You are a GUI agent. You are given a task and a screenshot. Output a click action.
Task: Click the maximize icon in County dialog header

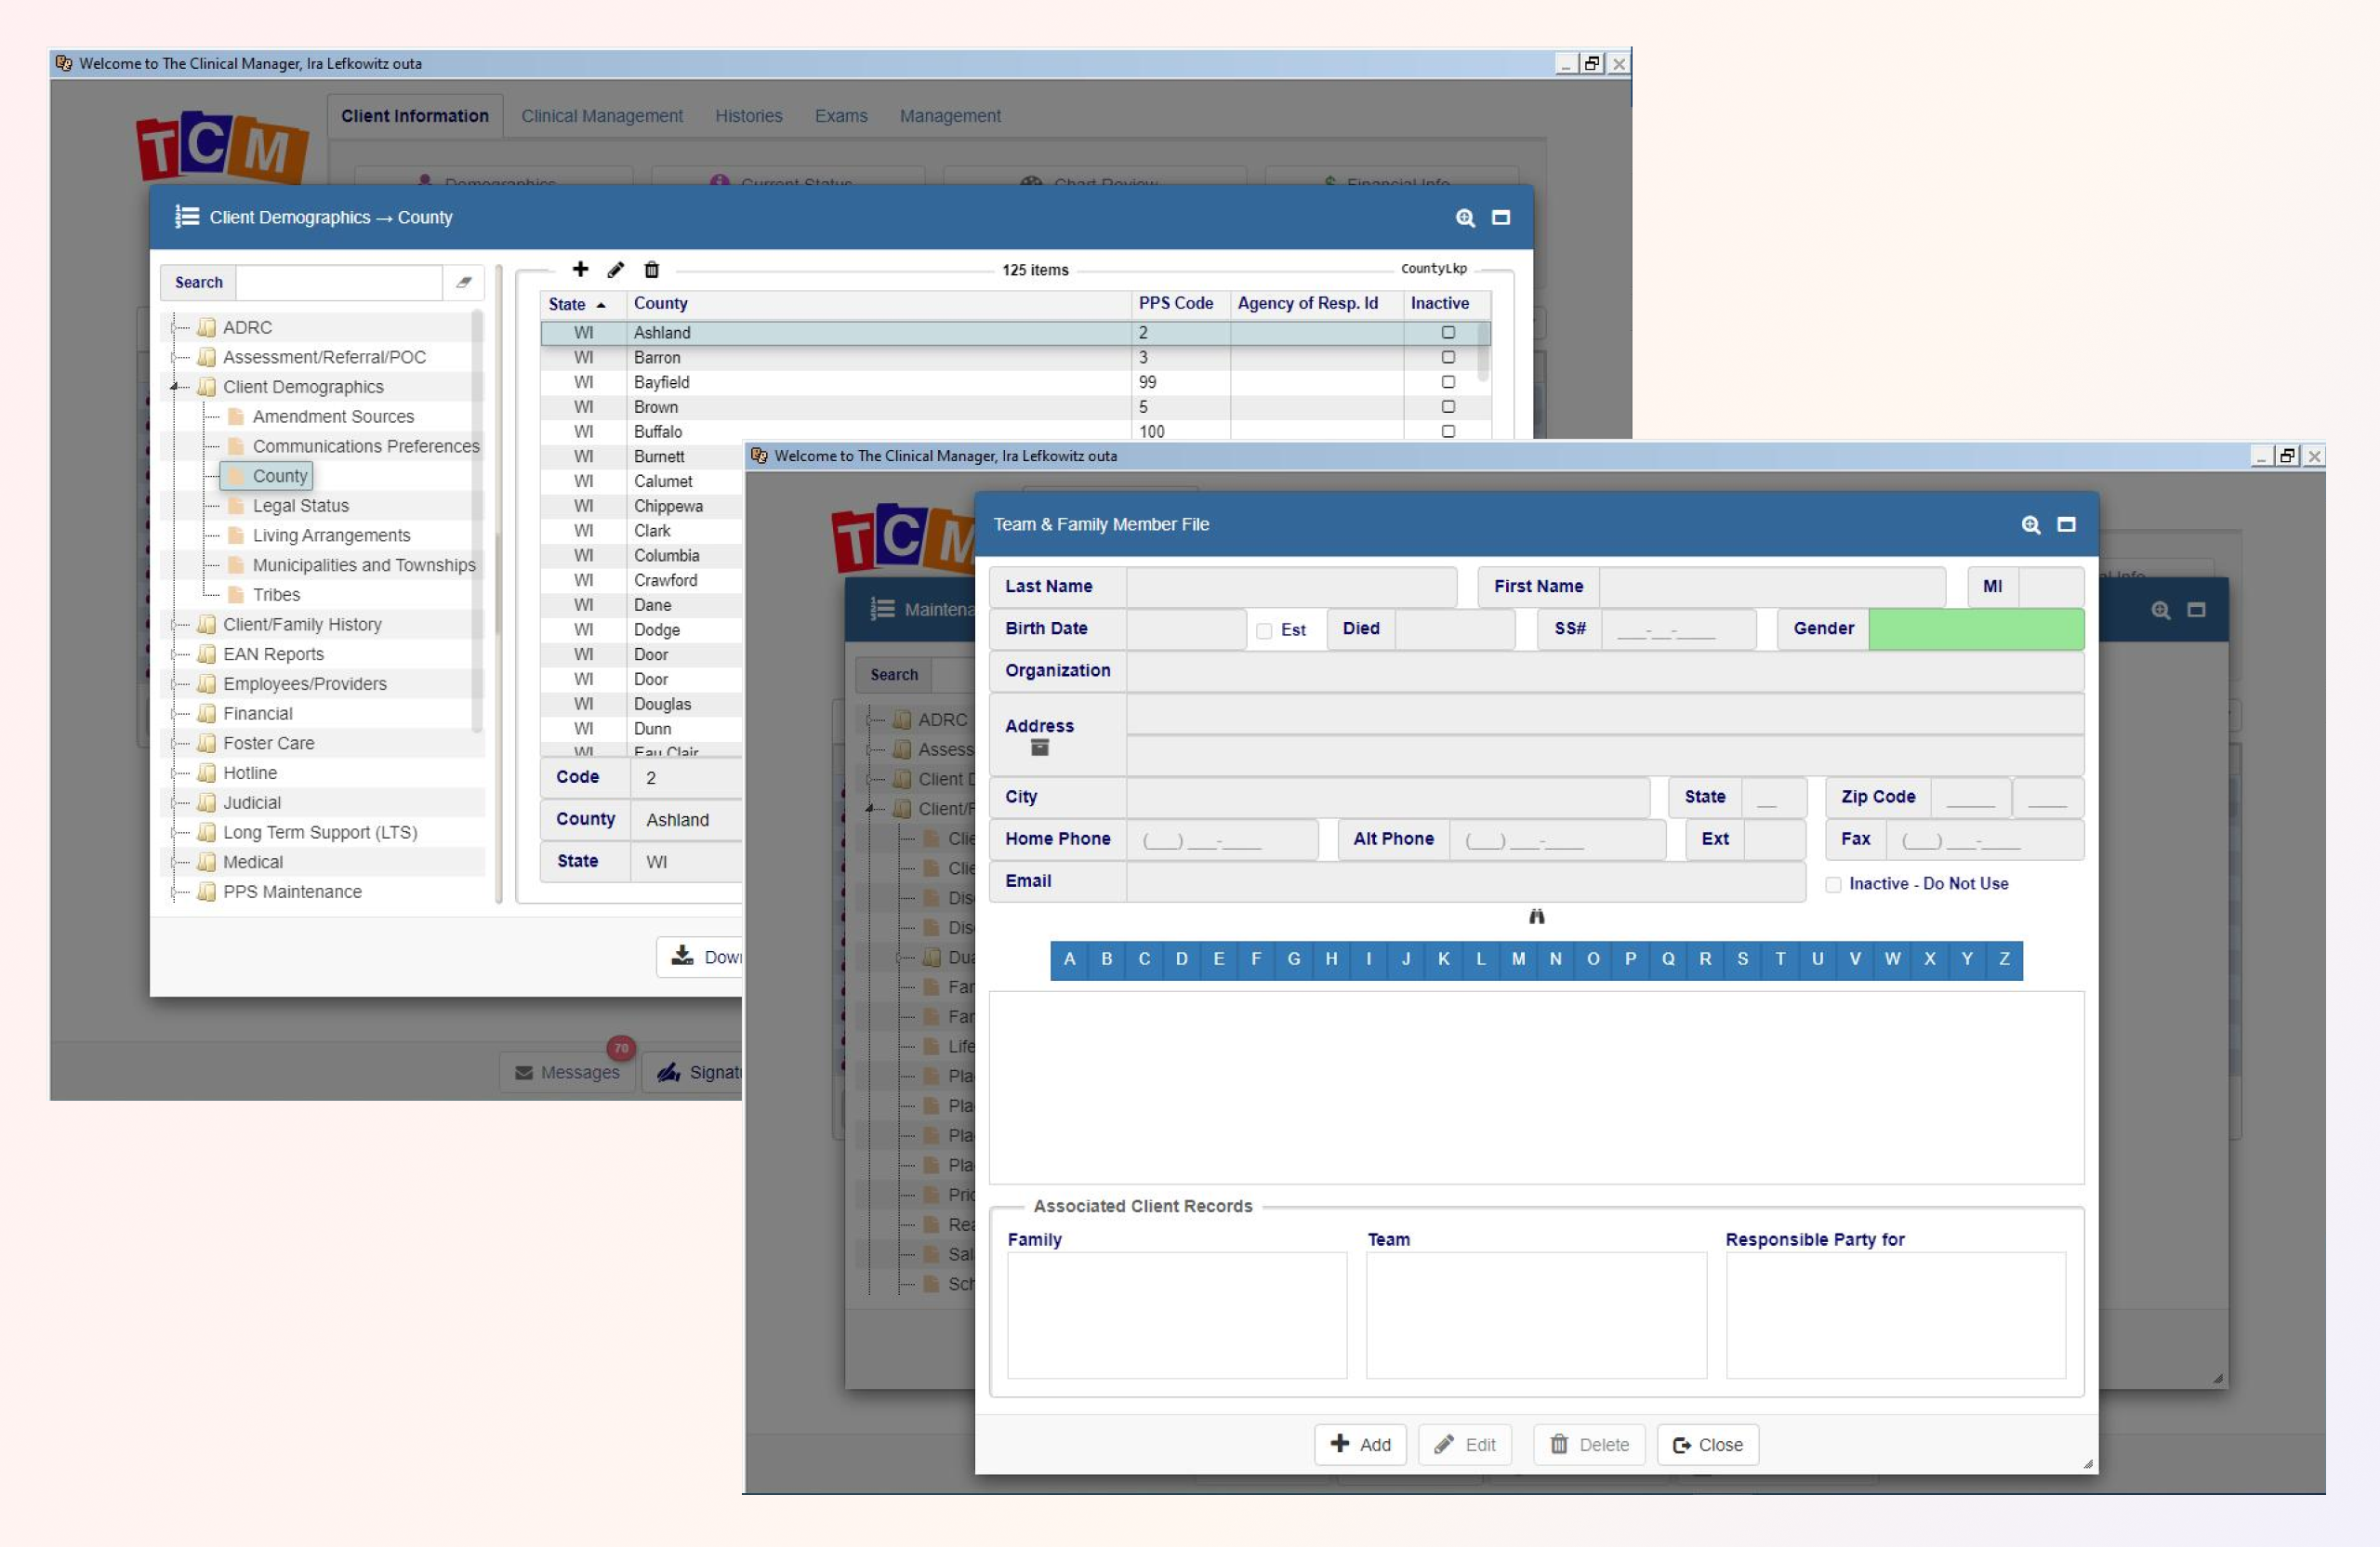tap(1501, 217)
